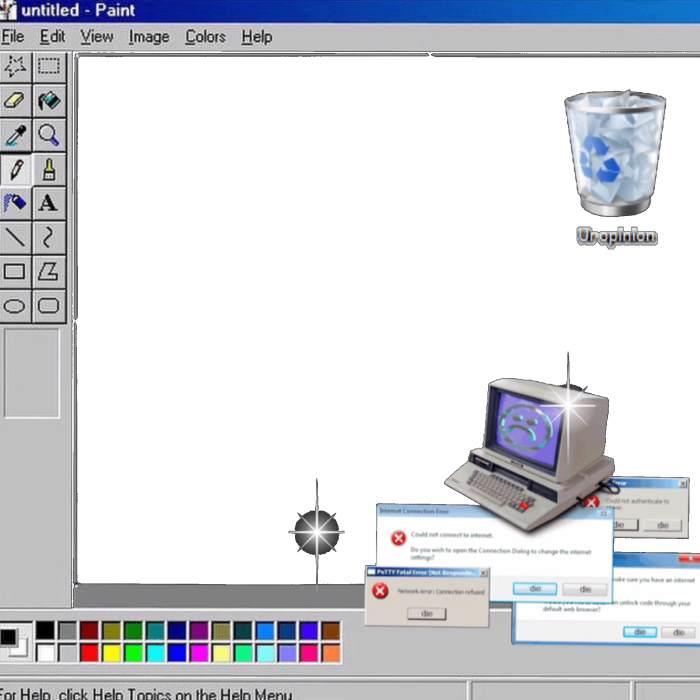Image resolution: width=700 pixels, height=700 pixels.
Task: Choose the Pencil tool
Action: click(x=15, y=170)
